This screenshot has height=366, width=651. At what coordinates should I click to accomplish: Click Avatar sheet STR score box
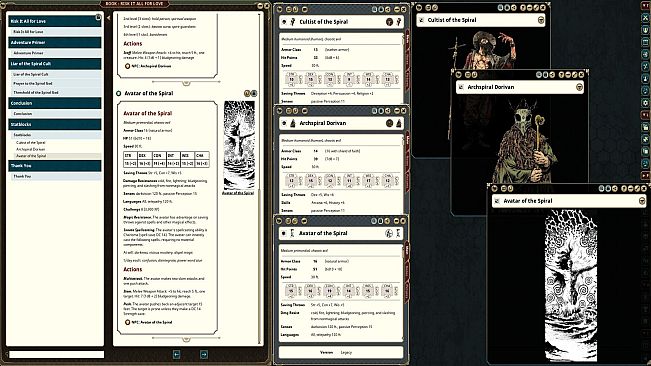coord(291,291)
